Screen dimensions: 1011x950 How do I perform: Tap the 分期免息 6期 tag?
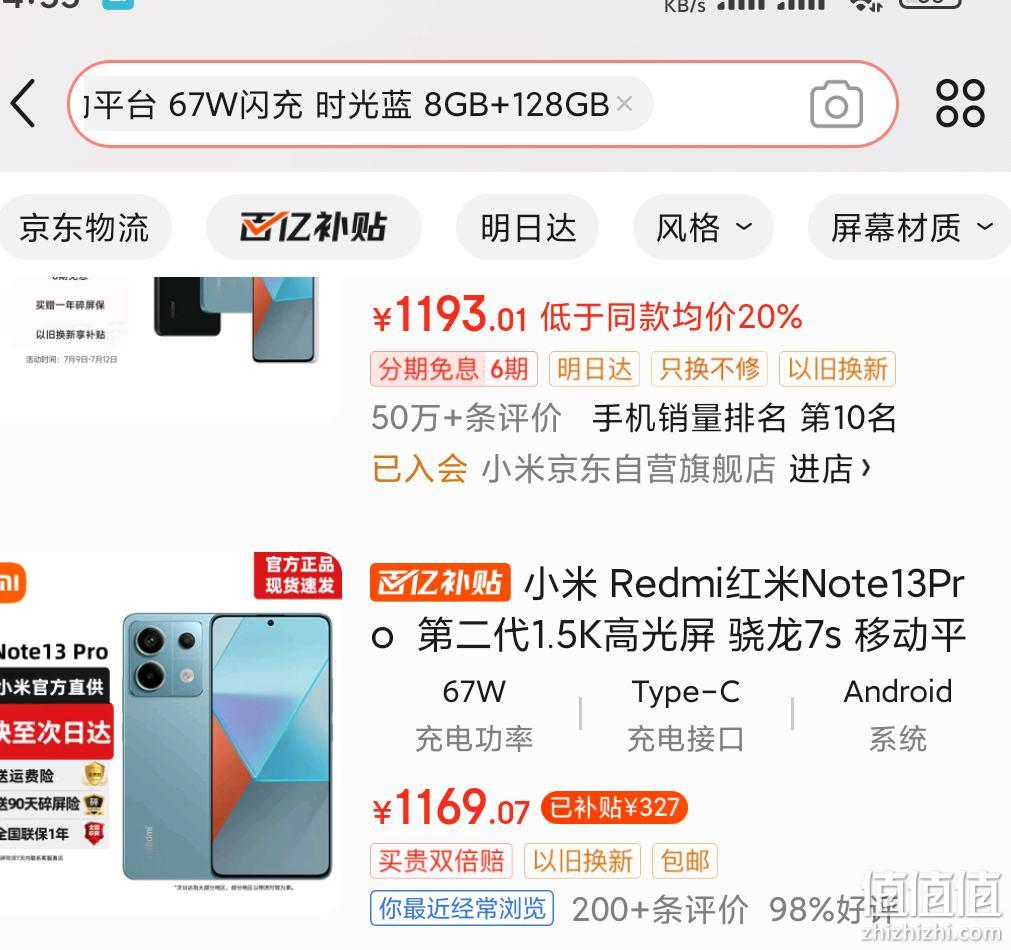454,369
